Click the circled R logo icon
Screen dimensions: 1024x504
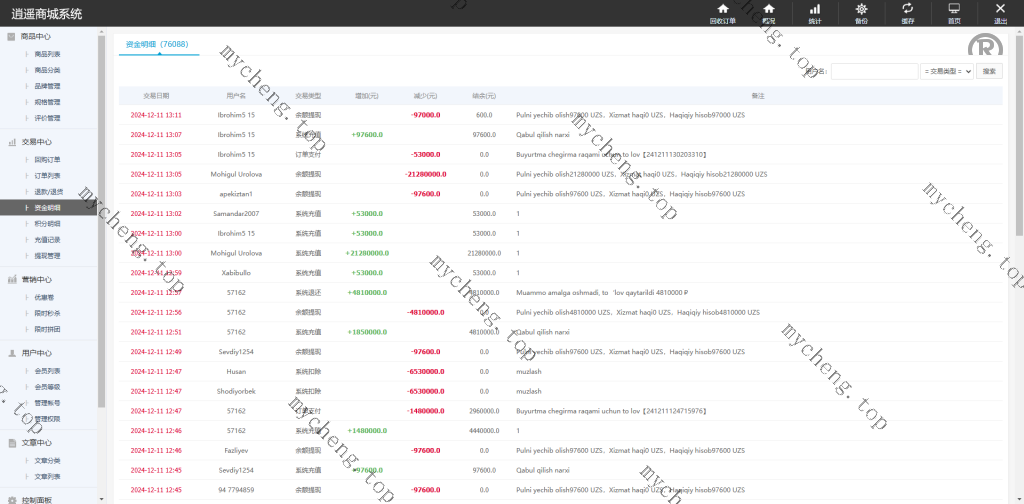[984, 47]
